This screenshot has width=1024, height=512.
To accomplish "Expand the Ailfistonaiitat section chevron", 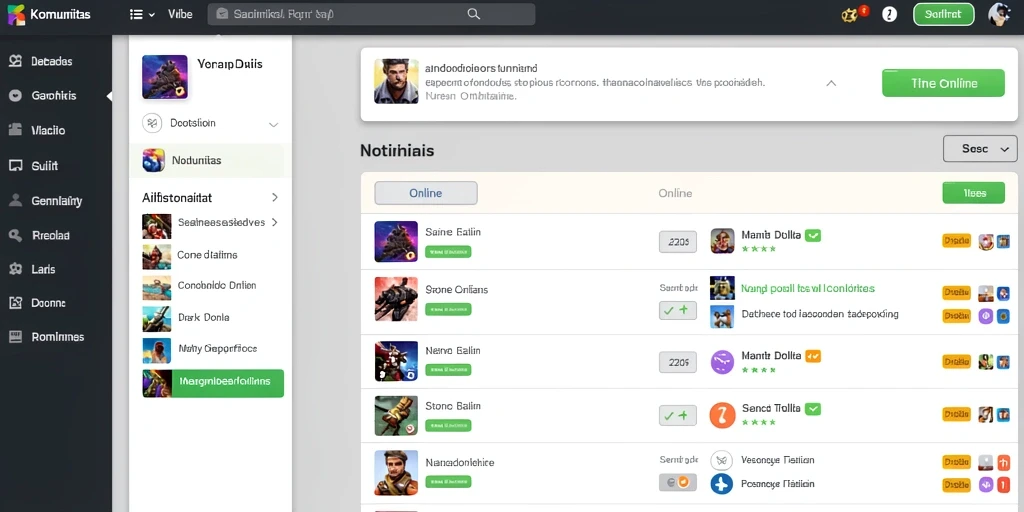I will coord(275,197).
